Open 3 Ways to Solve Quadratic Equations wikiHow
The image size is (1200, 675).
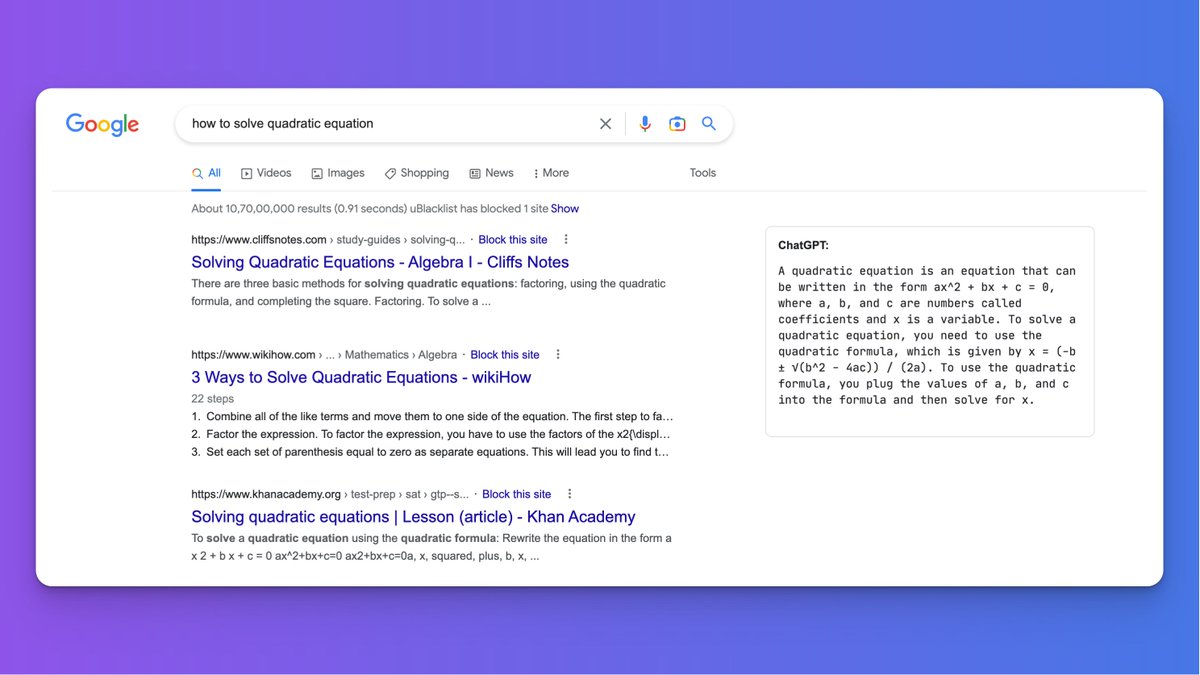[361, 377]
